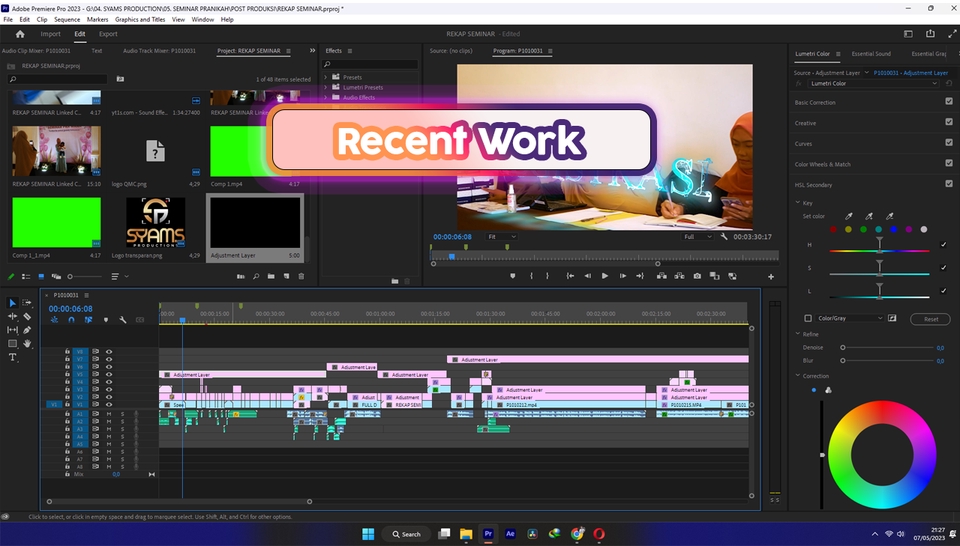Step forward one frame in Program monitor
The height and width of the screenshot is (546, 960).
[623, 276]
